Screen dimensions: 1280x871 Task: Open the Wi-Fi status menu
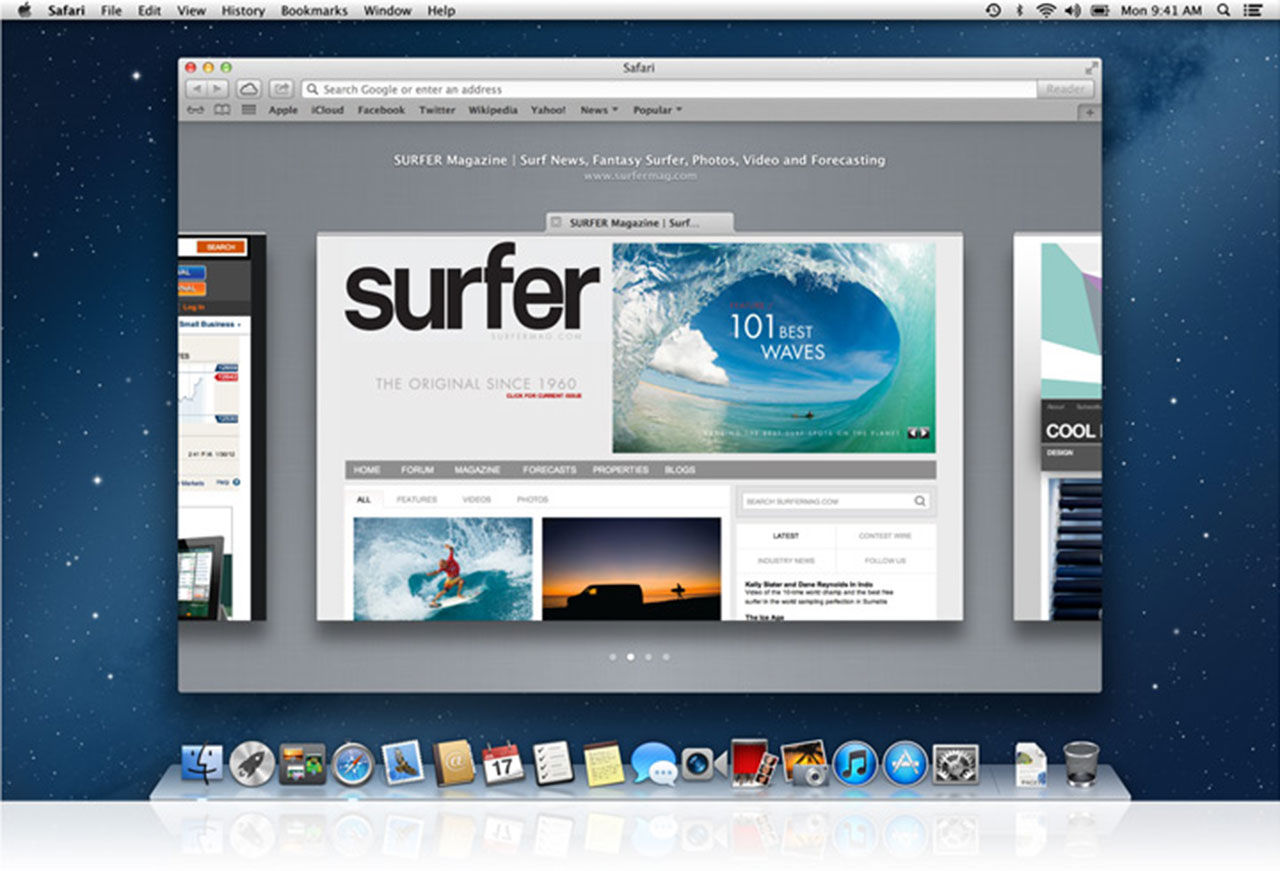1046,10
